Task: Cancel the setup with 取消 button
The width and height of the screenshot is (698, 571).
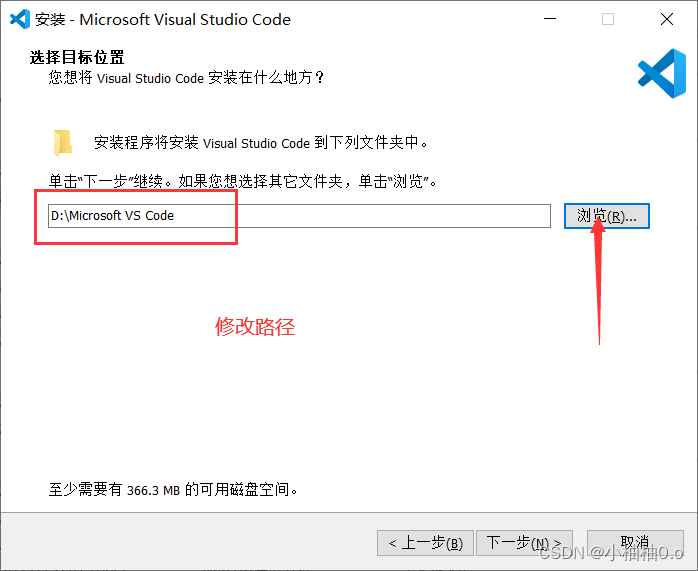Action: pyautogui.click(x=635, y=543)
